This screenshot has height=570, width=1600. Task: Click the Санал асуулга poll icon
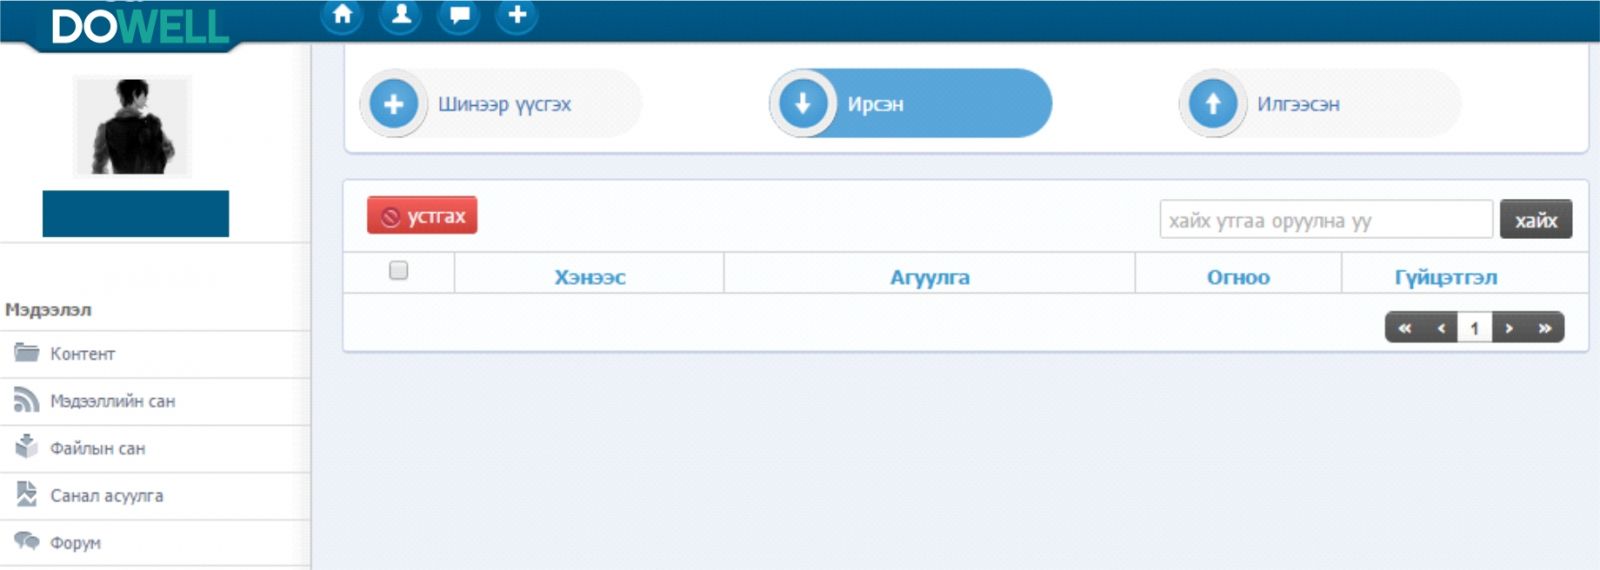click(26, 494)
